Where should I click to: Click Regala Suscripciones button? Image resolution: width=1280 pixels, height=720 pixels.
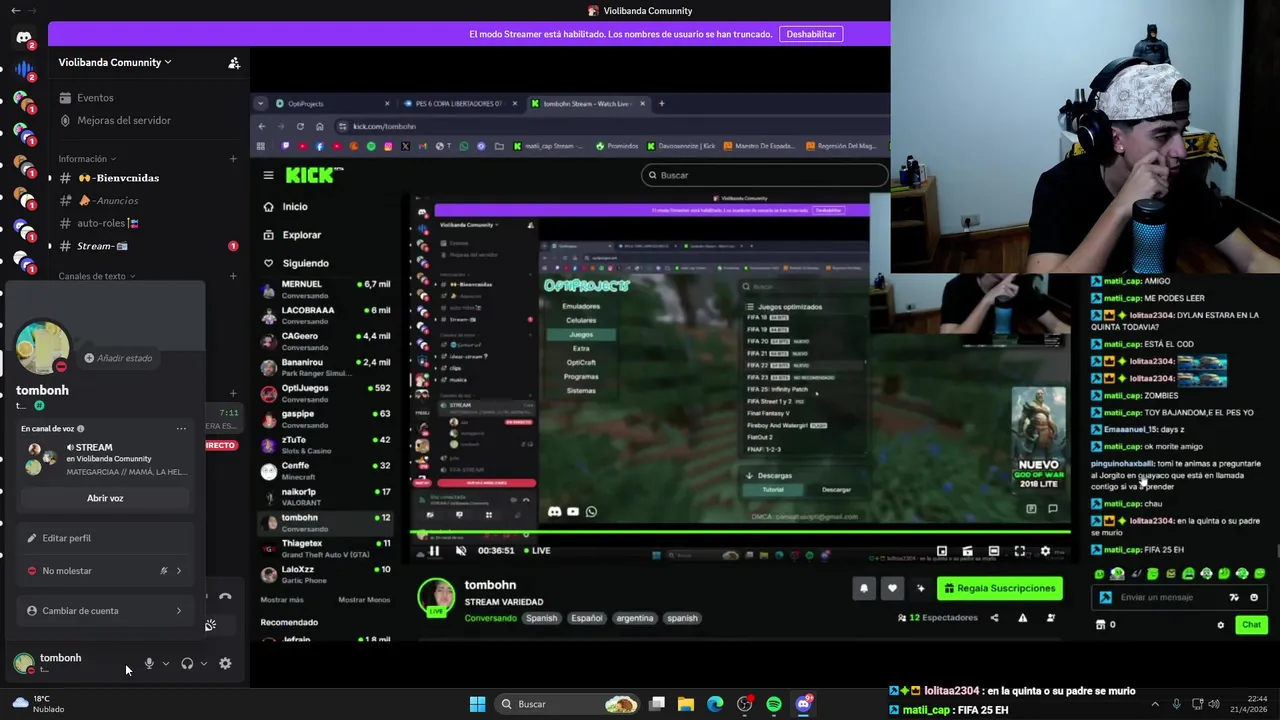(1000, 589)
